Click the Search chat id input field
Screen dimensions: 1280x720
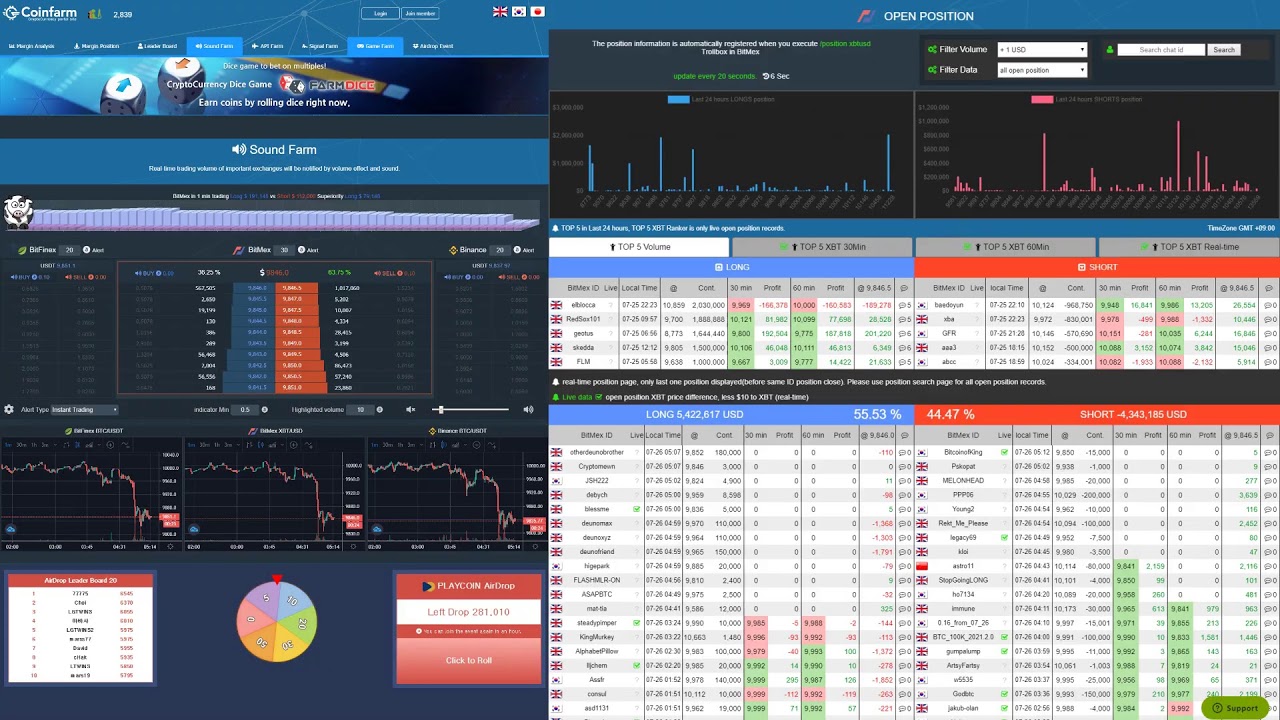click(1161, 49)
